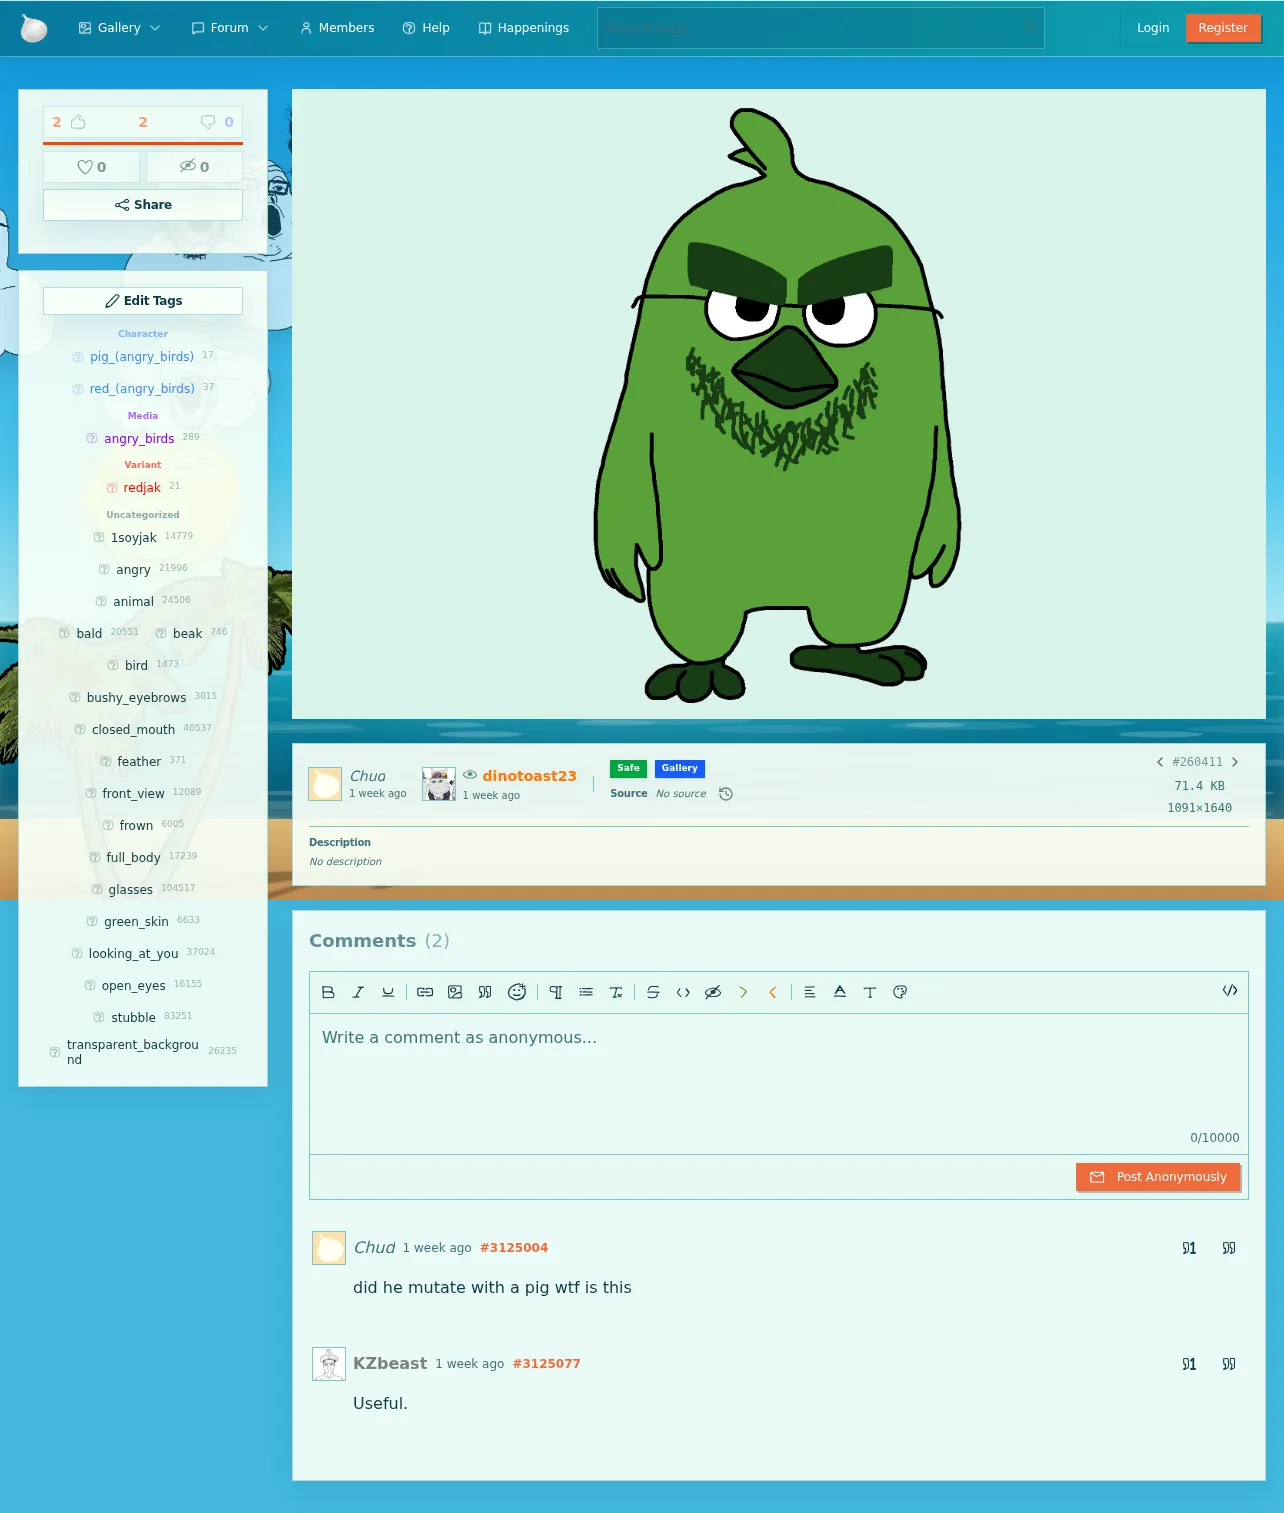This screenshot has width=1284, height=1513.
Task: Open uploader dinotoast23's profile
Action: [529, 776]
